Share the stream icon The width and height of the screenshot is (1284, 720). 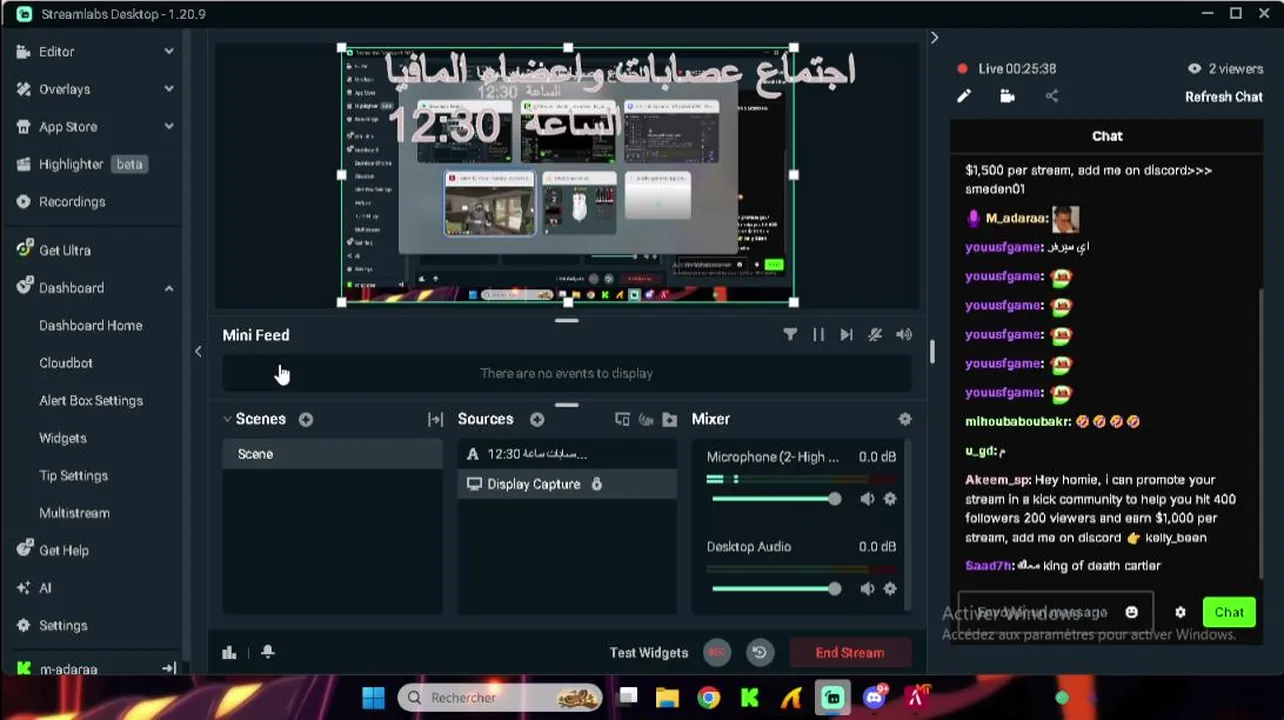(x=1051, y=96)
